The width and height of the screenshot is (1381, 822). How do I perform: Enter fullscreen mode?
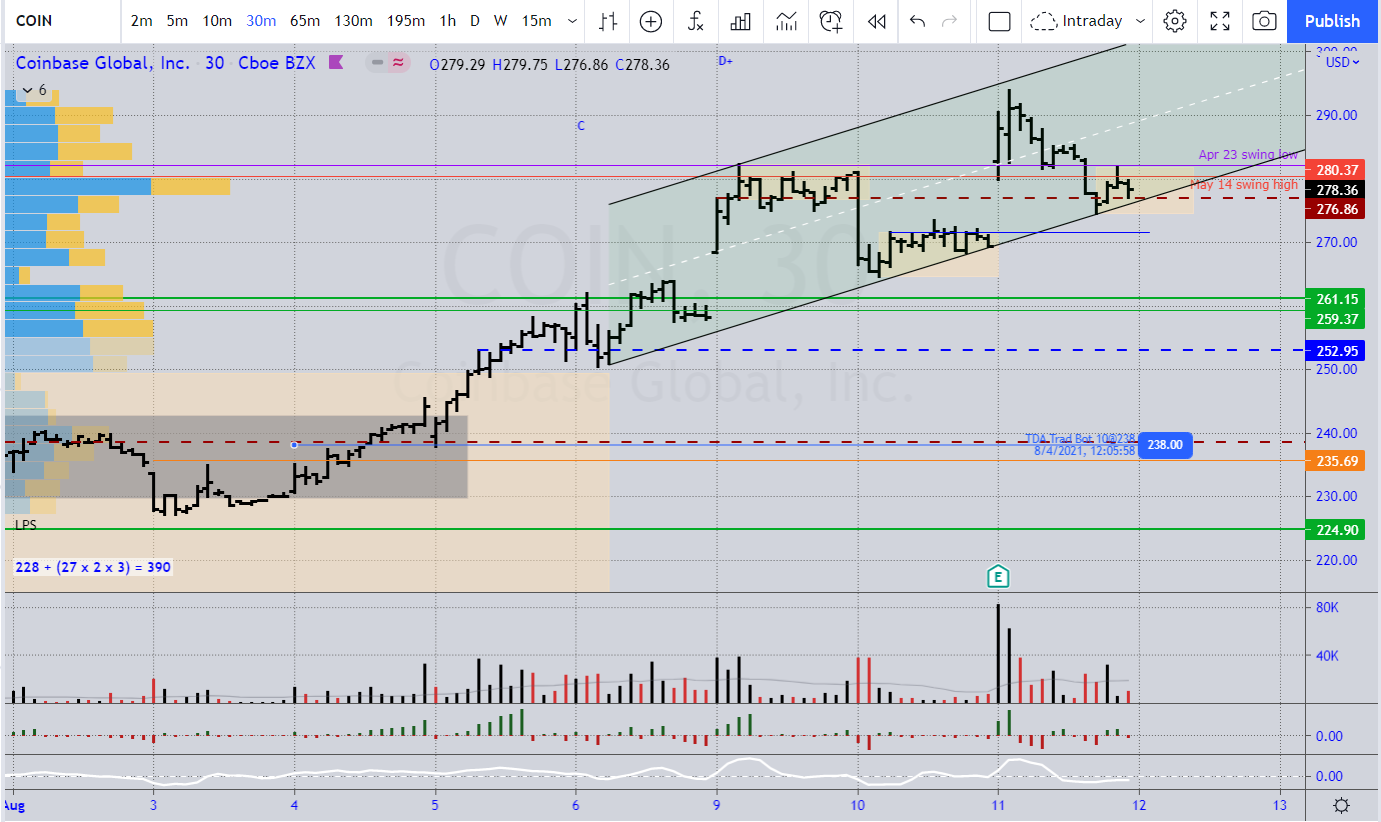click(x=1220, y=21)
